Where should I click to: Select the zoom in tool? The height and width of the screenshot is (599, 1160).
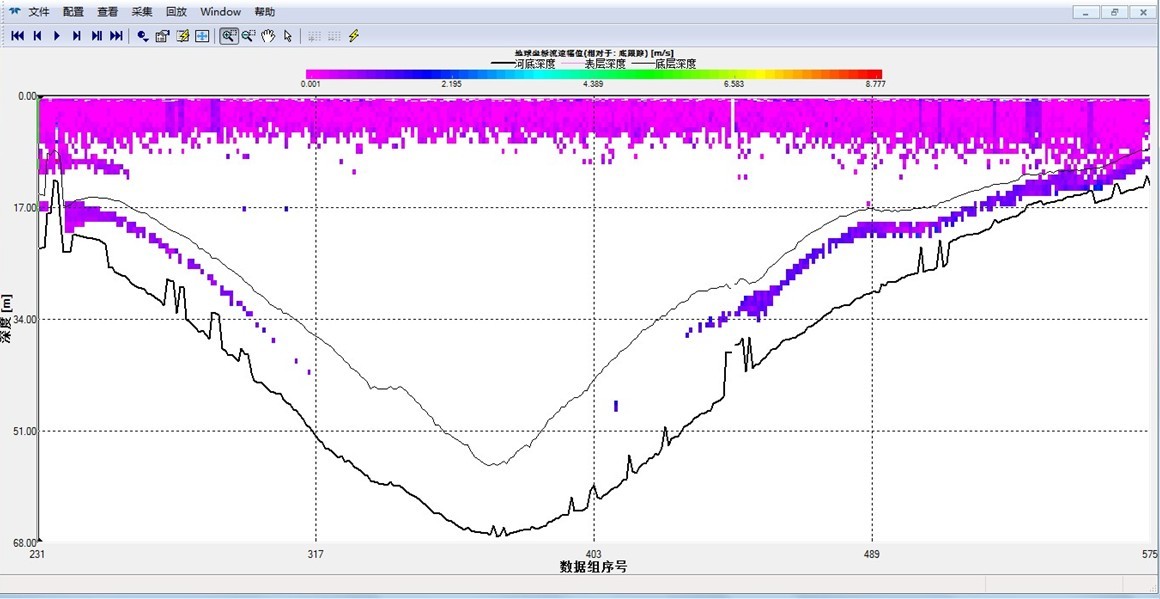[x=229, y=36]
